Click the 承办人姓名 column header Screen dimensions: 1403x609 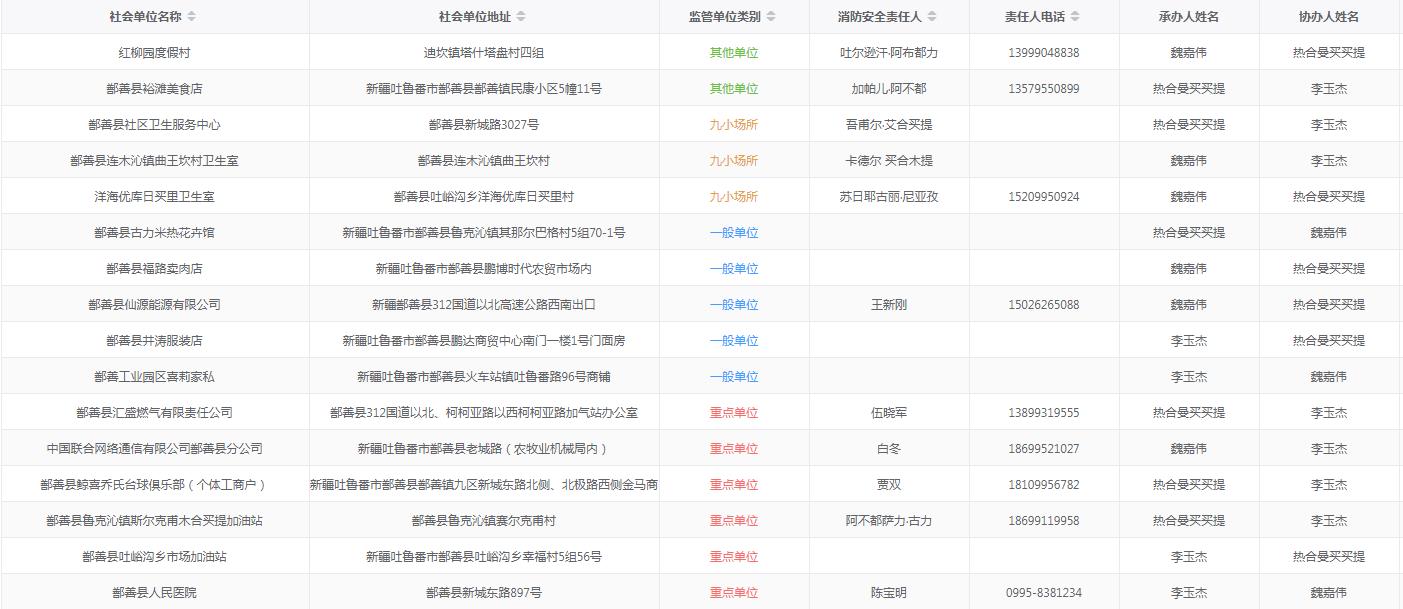(1188, 17)
